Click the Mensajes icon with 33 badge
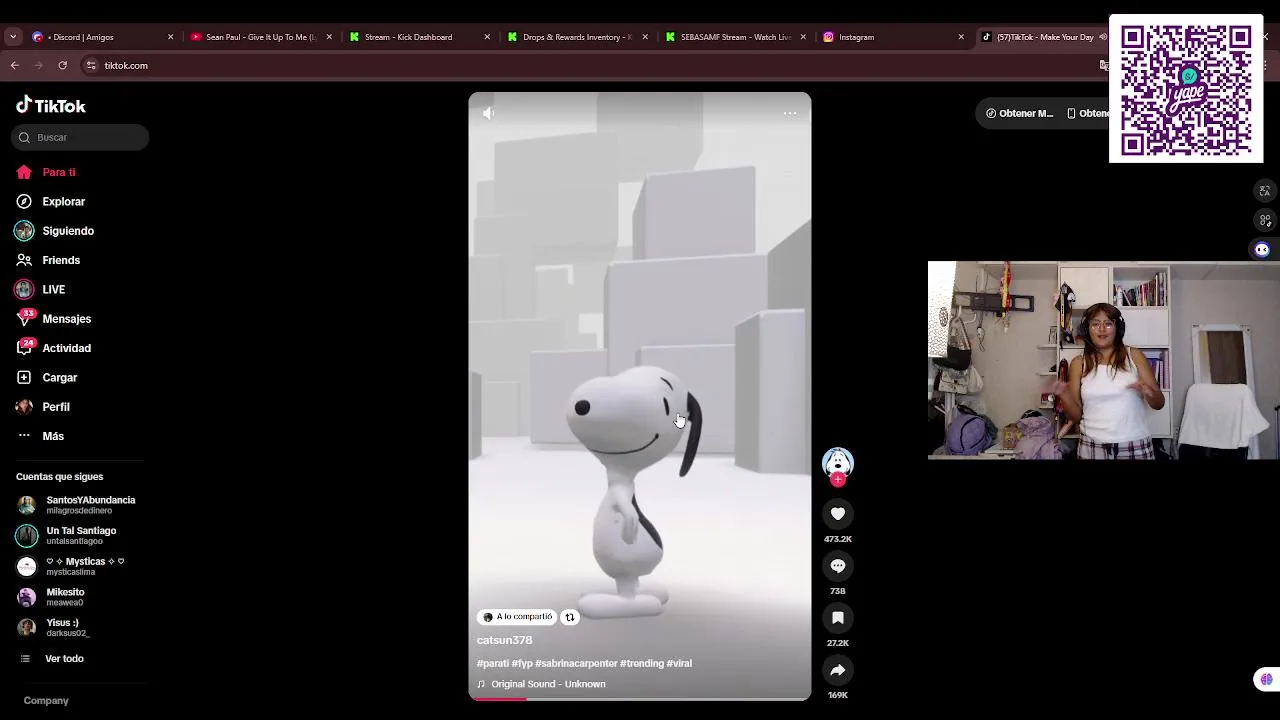 24,319
